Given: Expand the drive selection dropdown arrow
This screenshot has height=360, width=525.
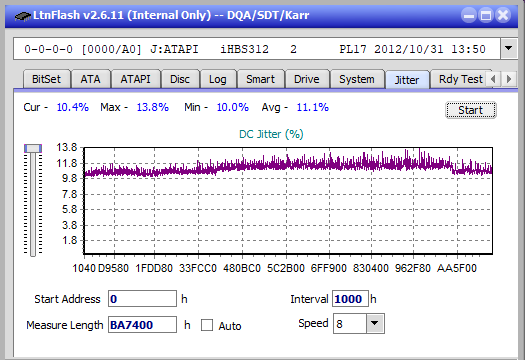Looking at the screenshot, I should click(x=508, y=49).
